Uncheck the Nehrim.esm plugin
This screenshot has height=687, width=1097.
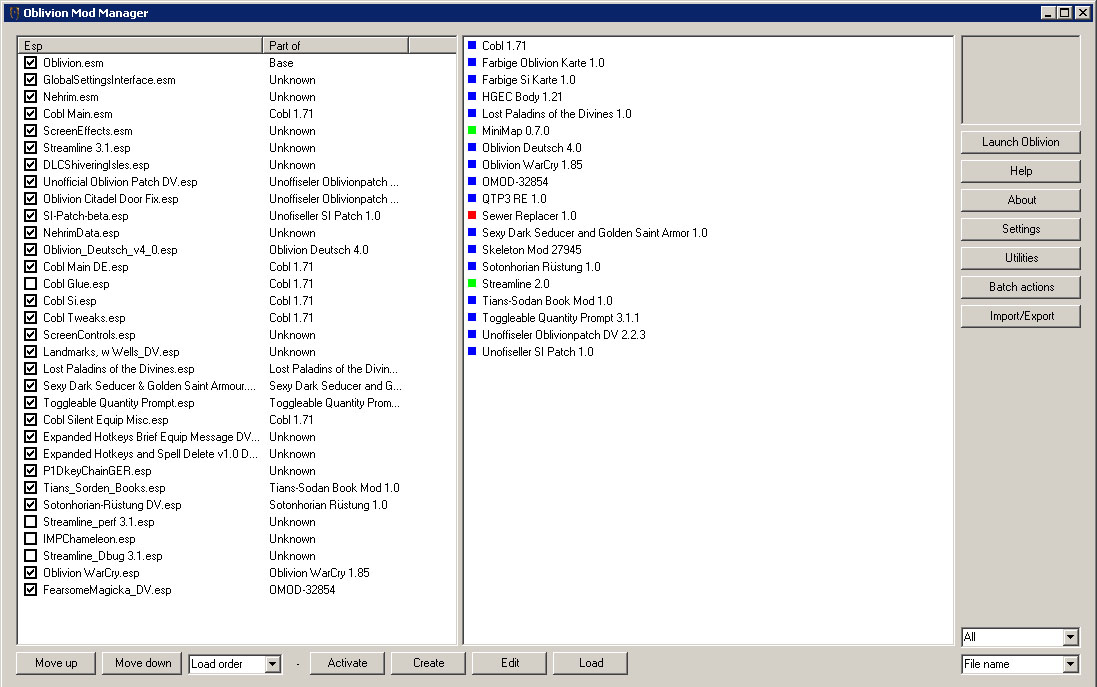30,97
